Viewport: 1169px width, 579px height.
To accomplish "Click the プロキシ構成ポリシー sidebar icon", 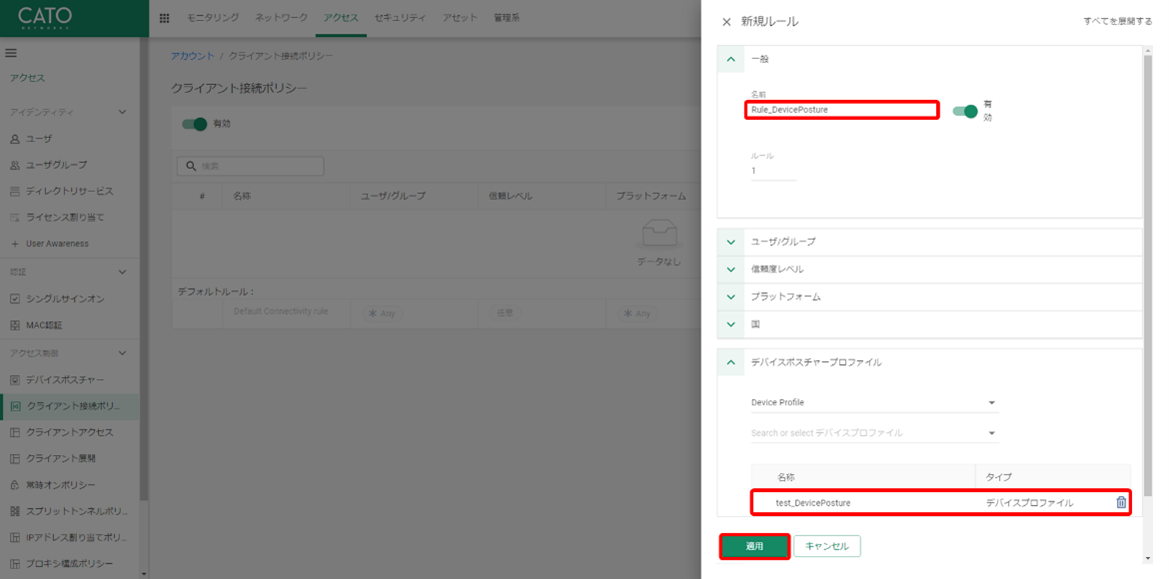I will (15, 563).
